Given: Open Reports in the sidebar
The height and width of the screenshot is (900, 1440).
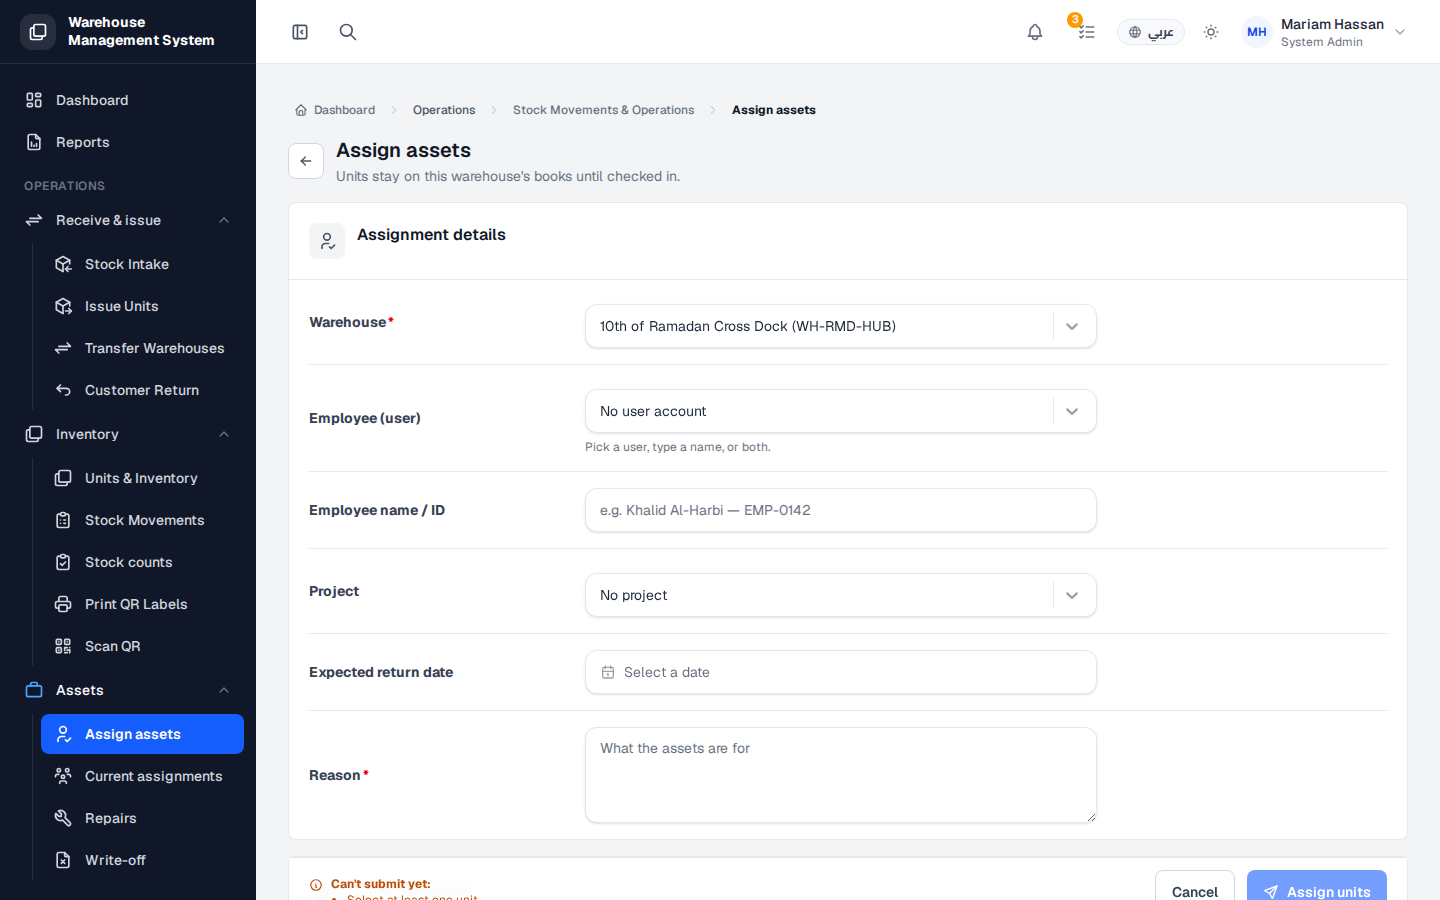Looking at the screenshot, I should 128,142.
